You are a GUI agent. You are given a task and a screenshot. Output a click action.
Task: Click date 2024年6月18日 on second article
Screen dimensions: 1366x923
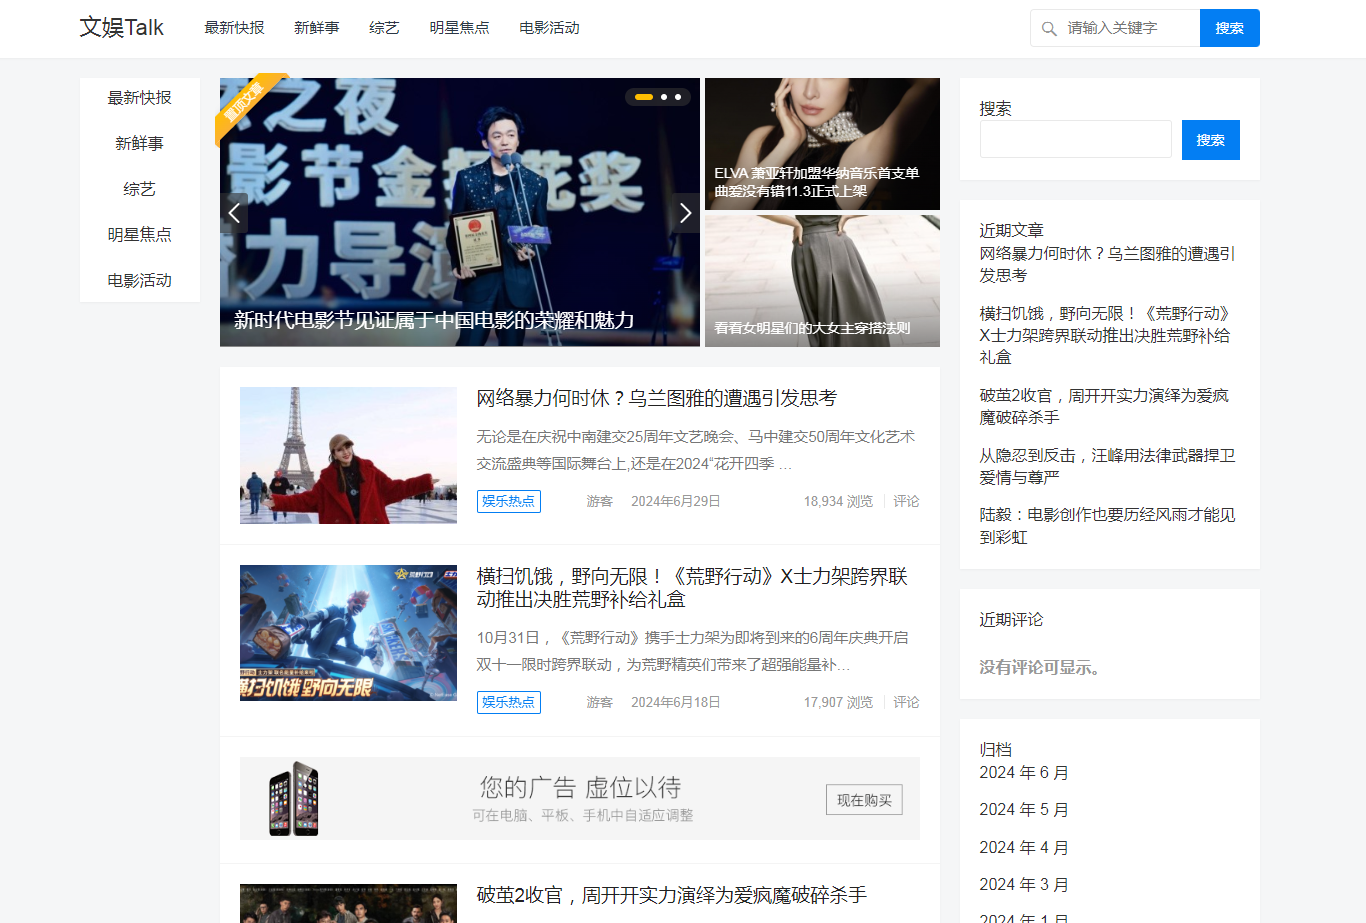coord(676,702)
